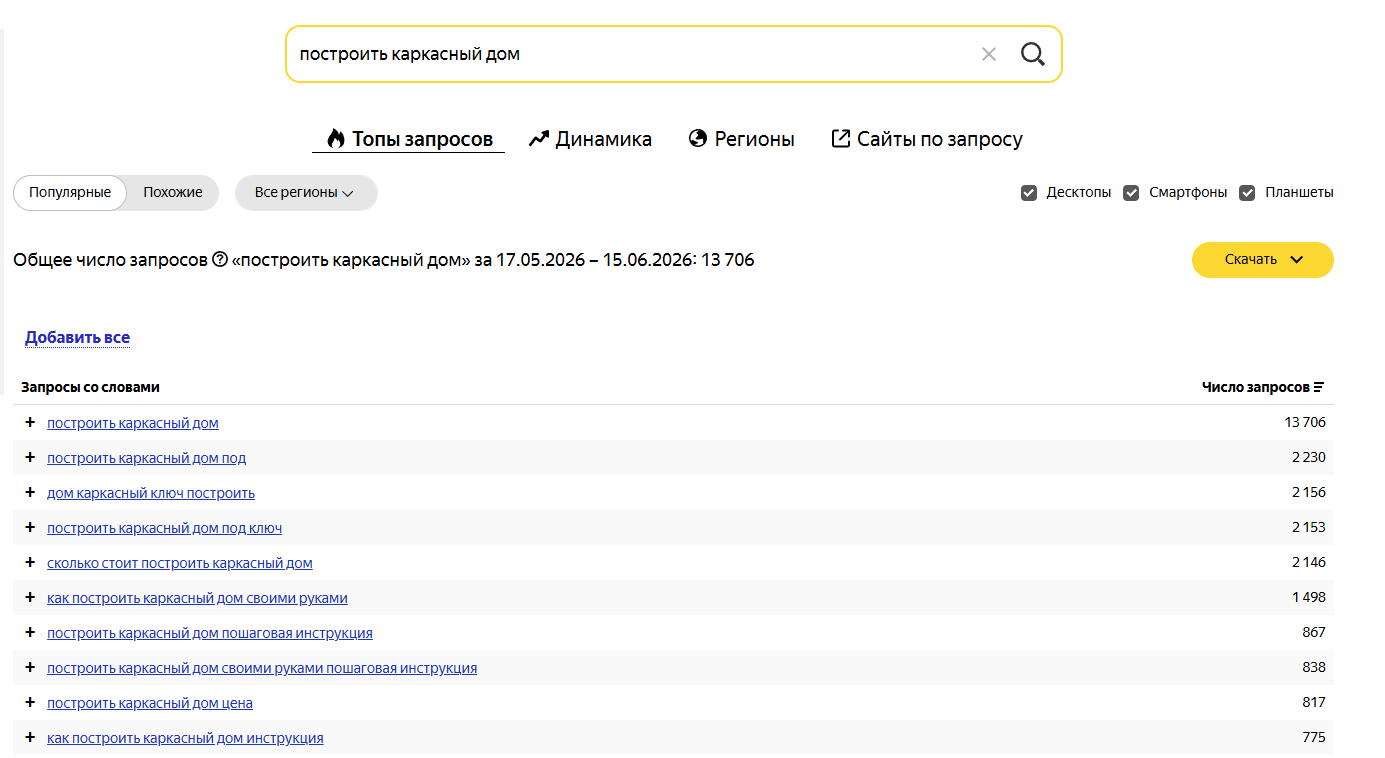This screenshot has height=758, width=1385.
Task: Add 'построить каркасный дом цена' with its plus
Action: click(30, 702)
